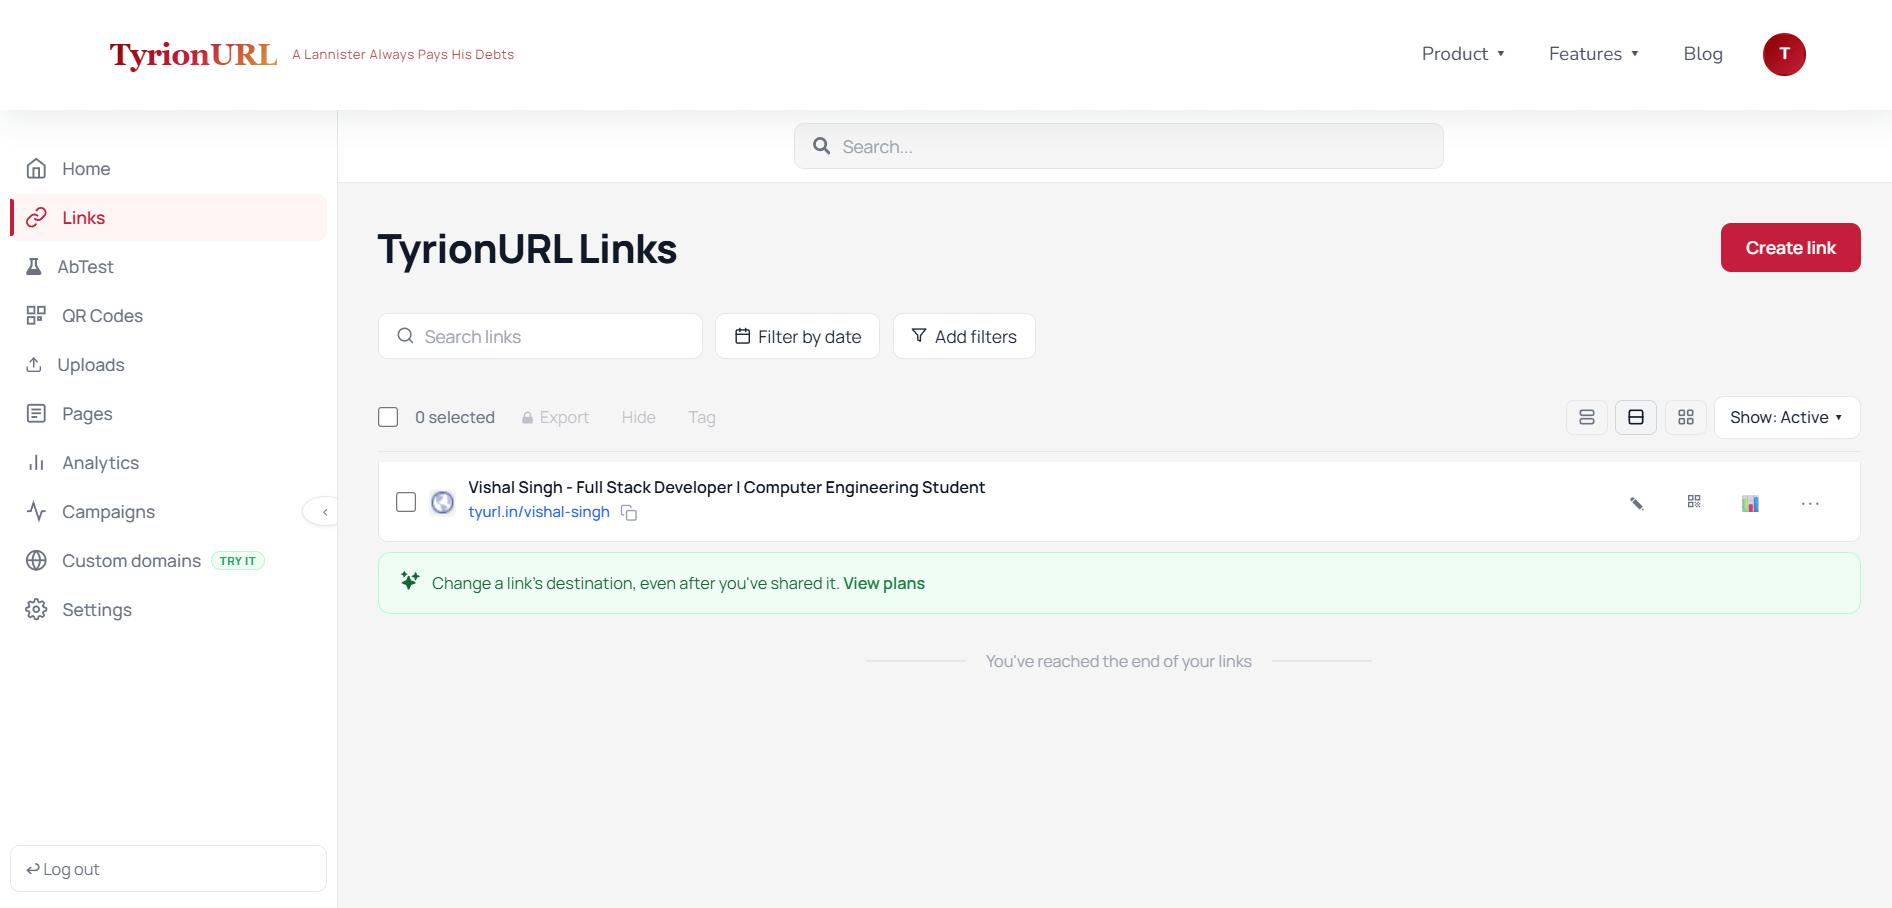This screenshot has width=1892, height=908.
Task: Click the Vishal Singh link favicon
Action: click(442, 502)
